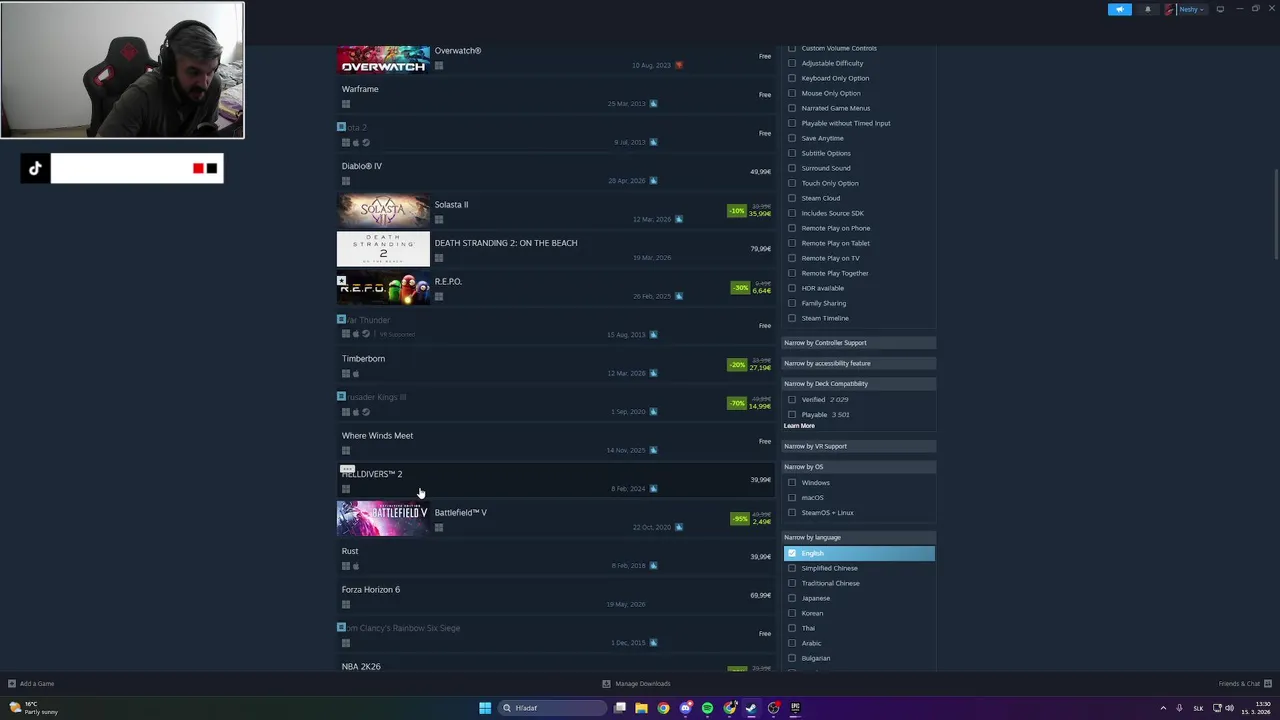The height and width of the screenshot is (720, 1280).
Task: Click the Windows platform icon under Rust
Action: pyautogui.click(x=346, y=566)
